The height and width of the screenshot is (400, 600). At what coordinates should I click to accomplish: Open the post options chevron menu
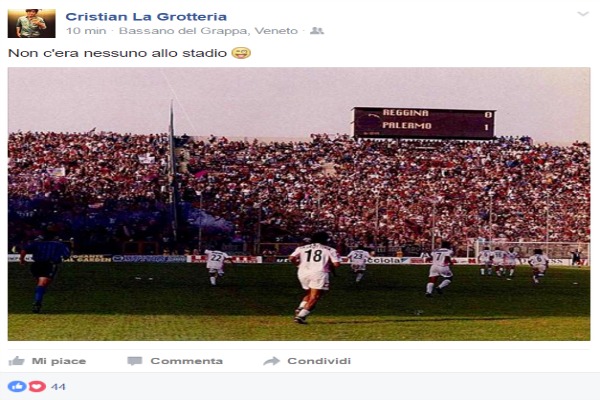coord(582,14)
